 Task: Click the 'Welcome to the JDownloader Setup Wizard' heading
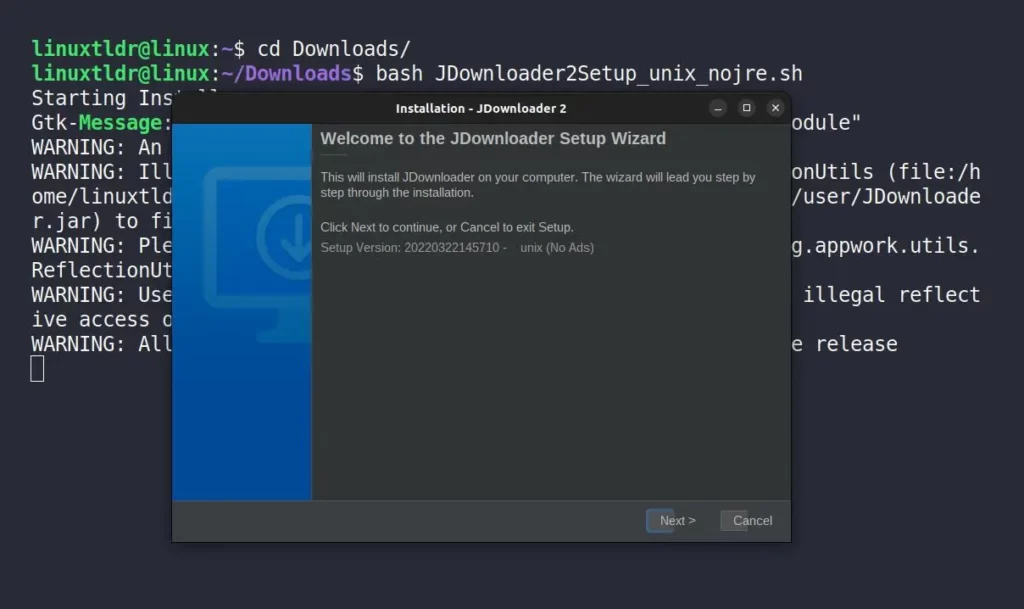493,138
